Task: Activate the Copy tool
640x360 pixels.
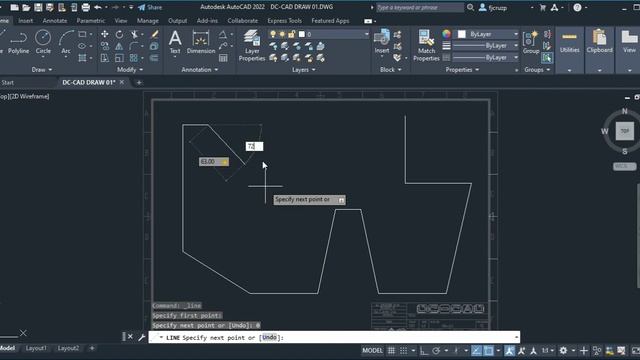Action: (105, 46)
